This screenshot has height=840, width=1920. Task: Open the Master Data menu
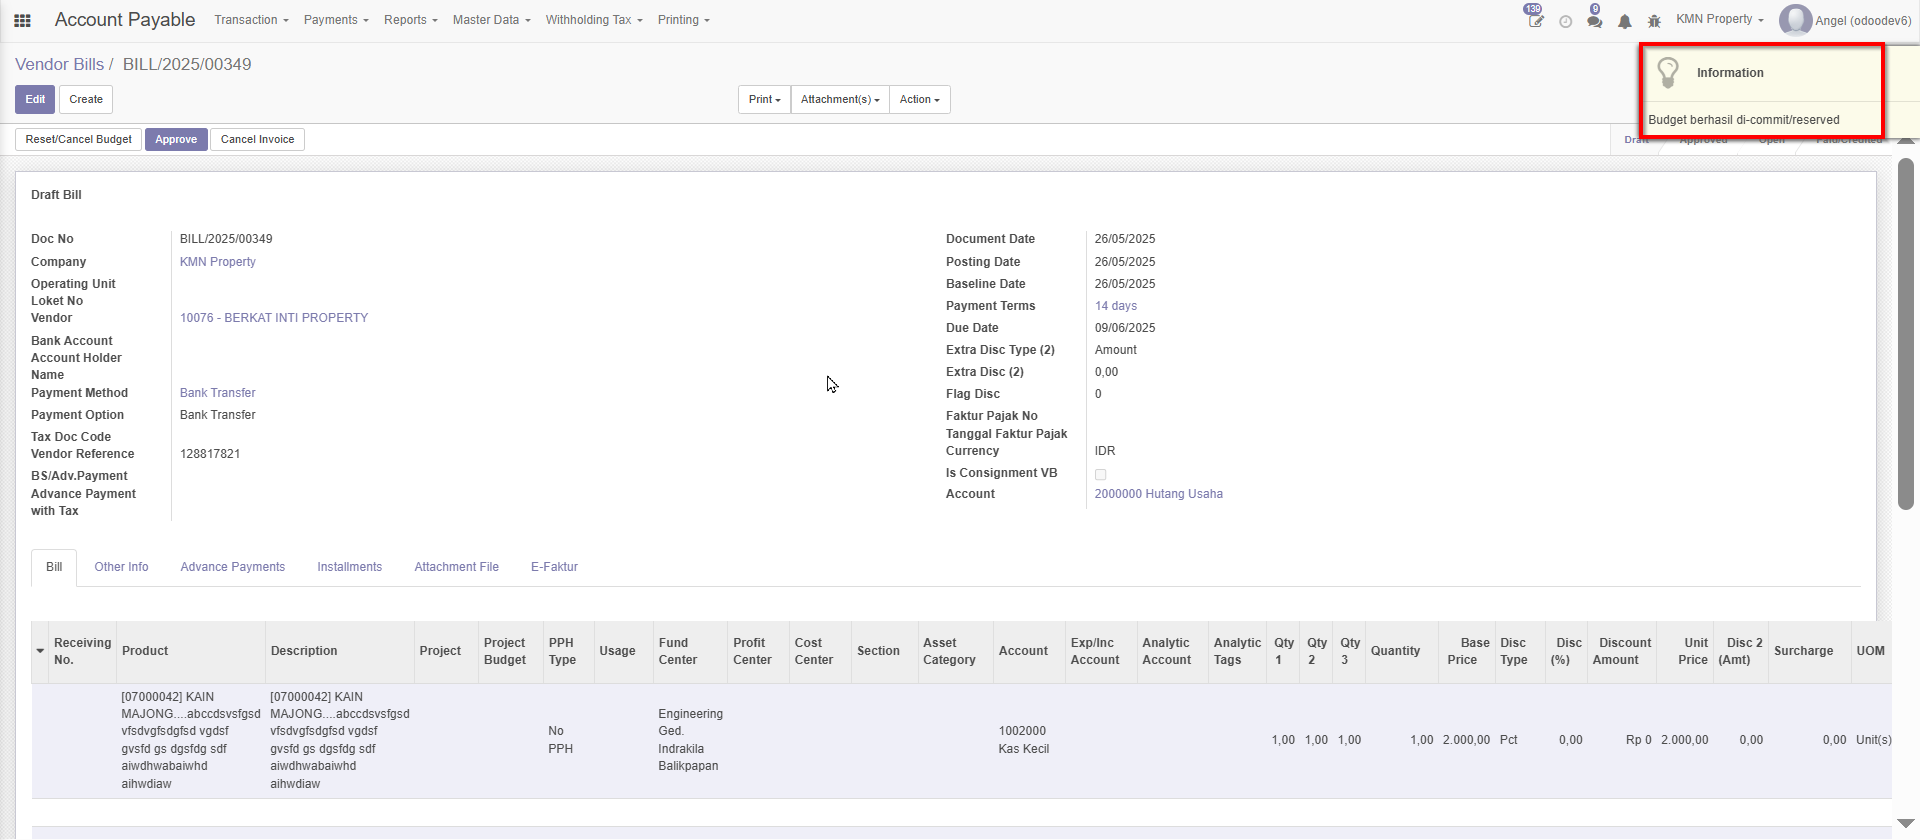491,20
